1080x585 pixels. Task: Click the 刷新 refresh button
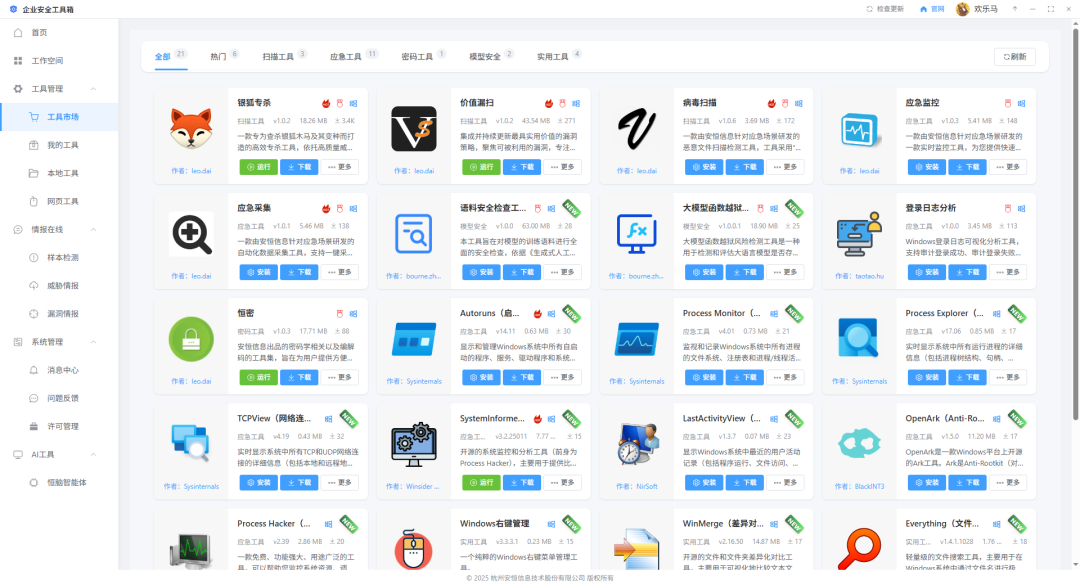click(x=1014, y=57)
